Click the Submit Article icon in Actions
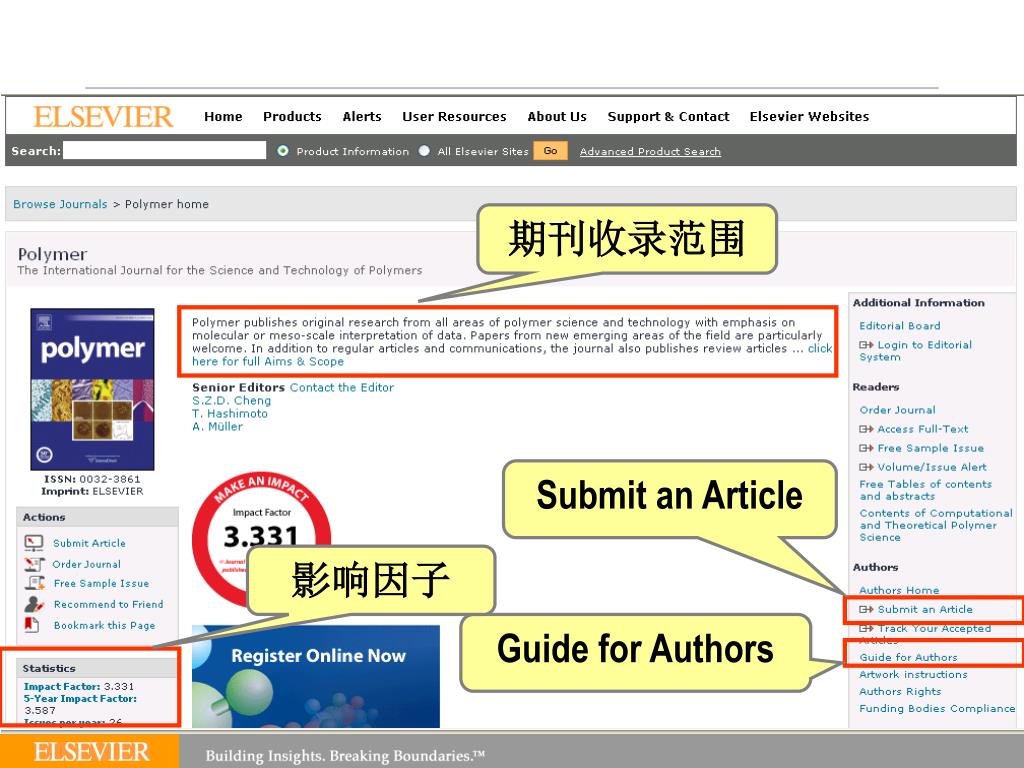Screen dimensions: 1024x768 click(33, 543)
